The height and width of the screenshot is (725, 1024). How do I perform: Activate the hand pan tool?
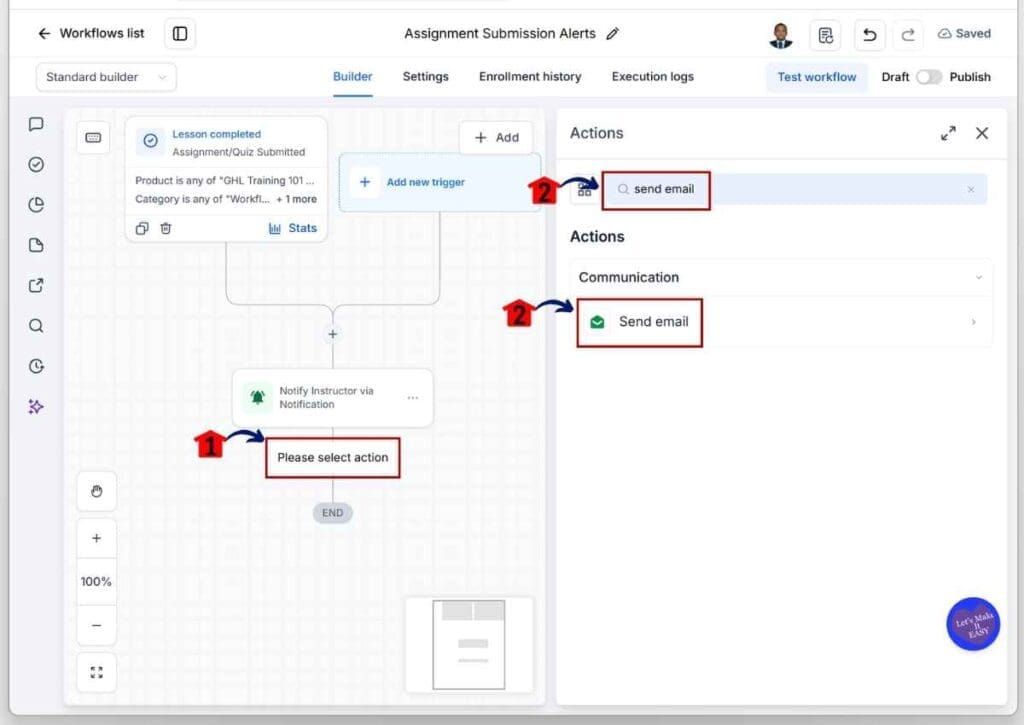point(97,491)
